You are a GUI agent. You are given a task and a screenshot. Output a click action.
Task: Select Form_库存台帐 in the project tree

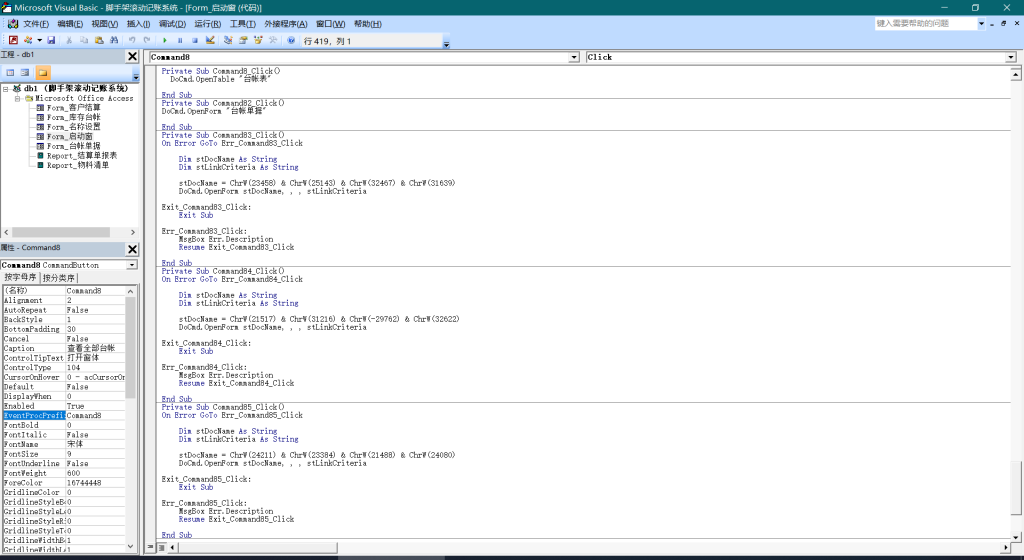point(73,117)
